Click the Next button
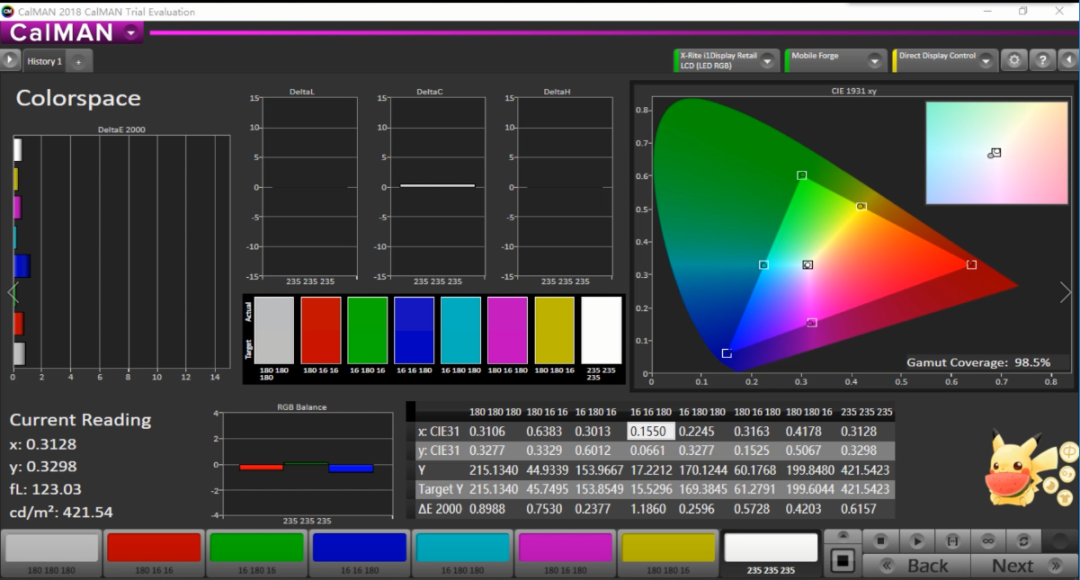The image size is (1080, 580). [x=1012, y=566]
